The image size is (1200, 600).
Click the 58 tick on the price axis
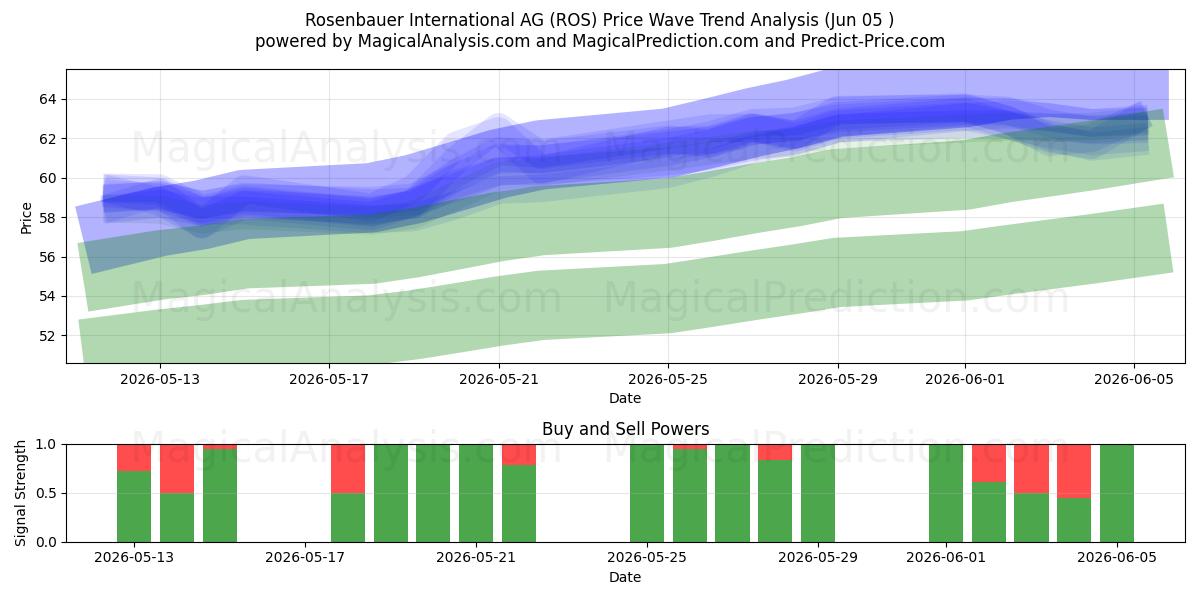click(x=50, y=217)
